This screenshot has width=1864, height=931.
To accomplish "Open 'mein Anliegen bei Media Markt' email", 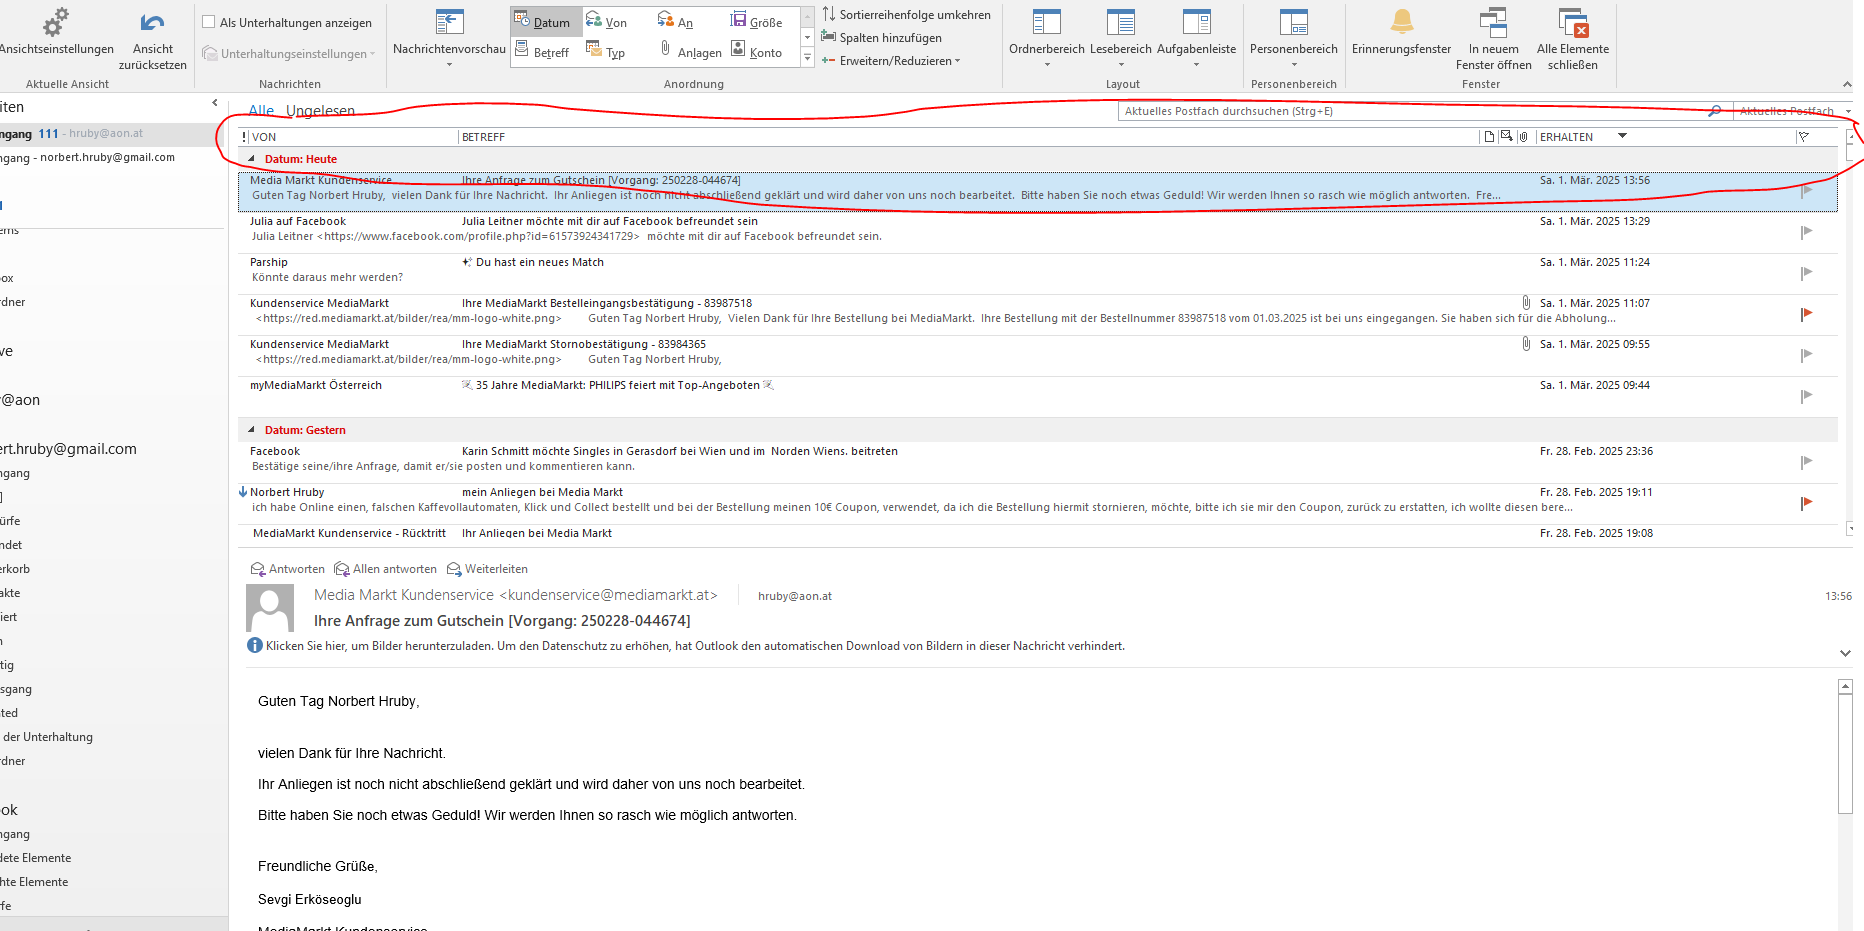I will click(1038, 503).
